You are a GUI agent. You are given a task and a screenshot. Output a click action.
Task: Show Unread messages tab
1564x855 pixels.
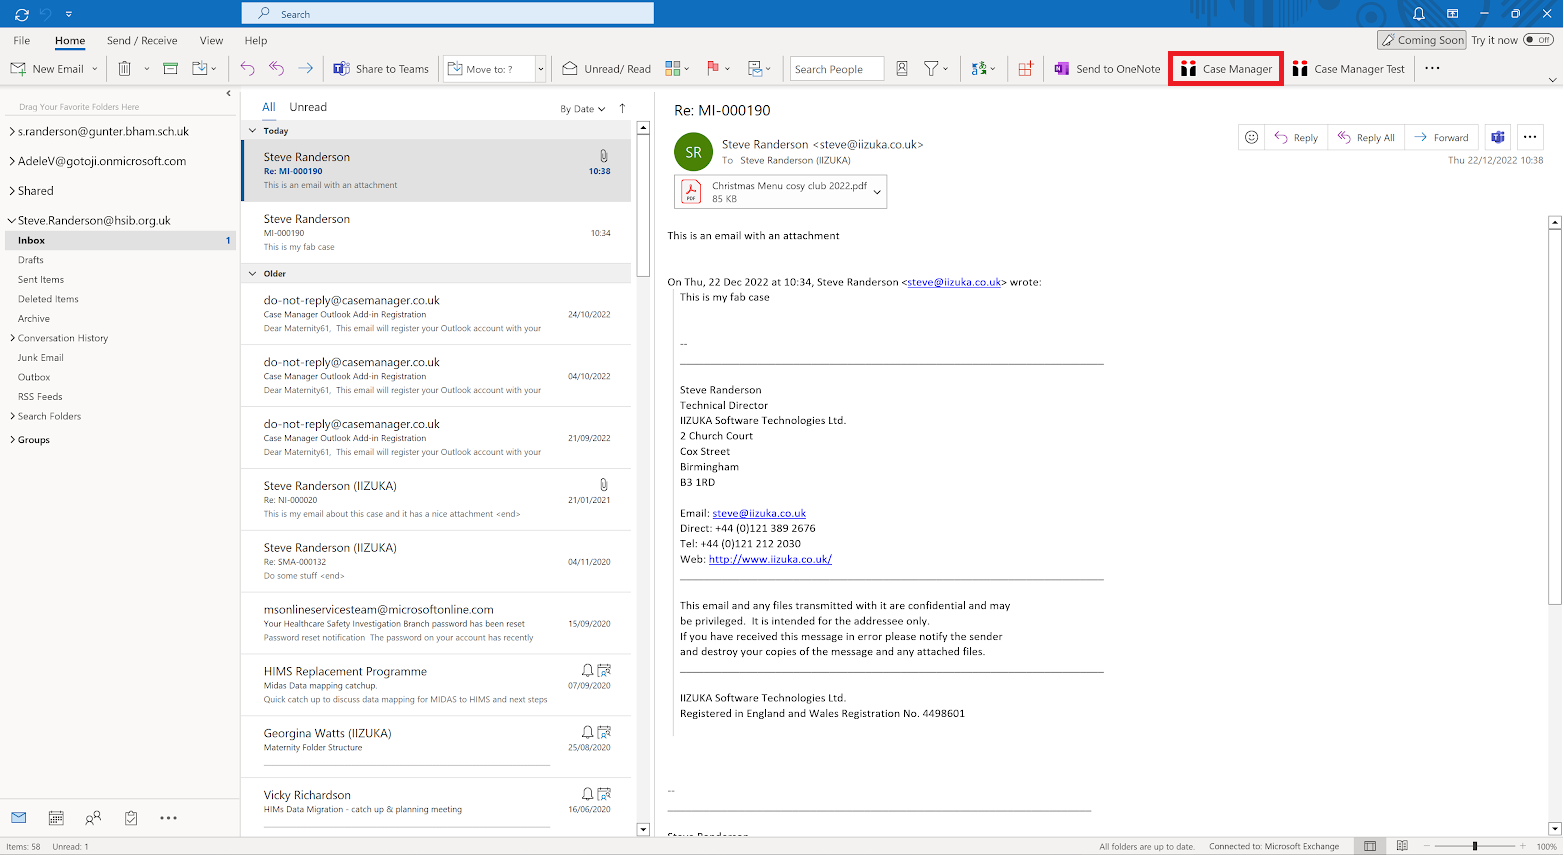308,107
